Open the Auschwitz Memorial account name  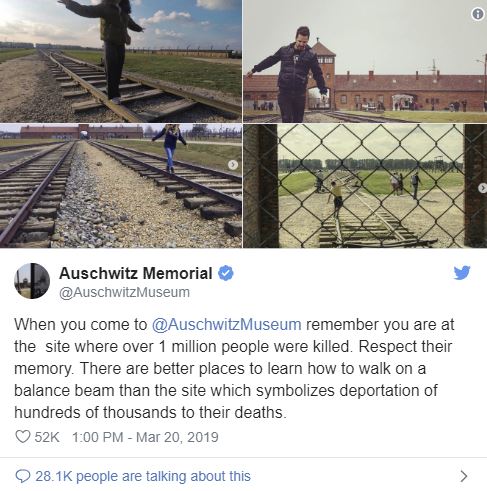pyautogui.click(x=136, y=273)
